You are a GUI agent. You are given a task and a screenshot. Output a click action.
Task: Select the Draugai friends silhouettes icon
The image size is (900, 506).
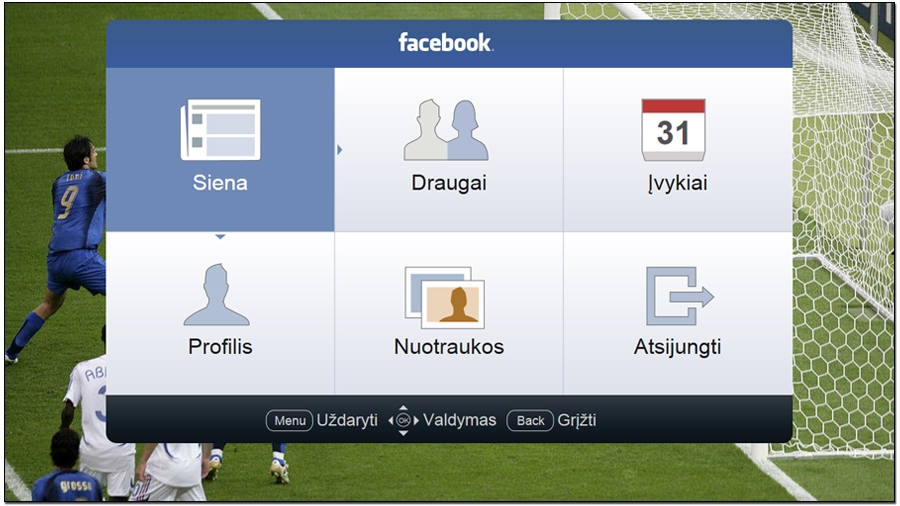click(447, 130)
